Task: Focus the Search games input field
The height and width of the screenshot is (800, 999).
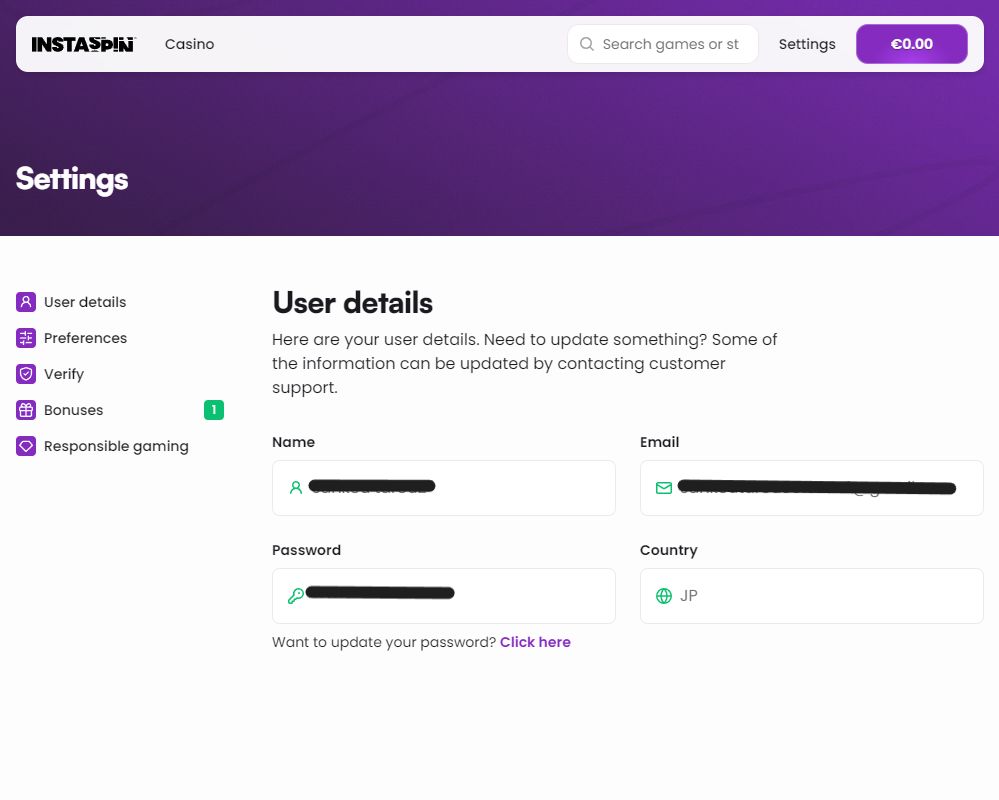Action: point(670,44)
